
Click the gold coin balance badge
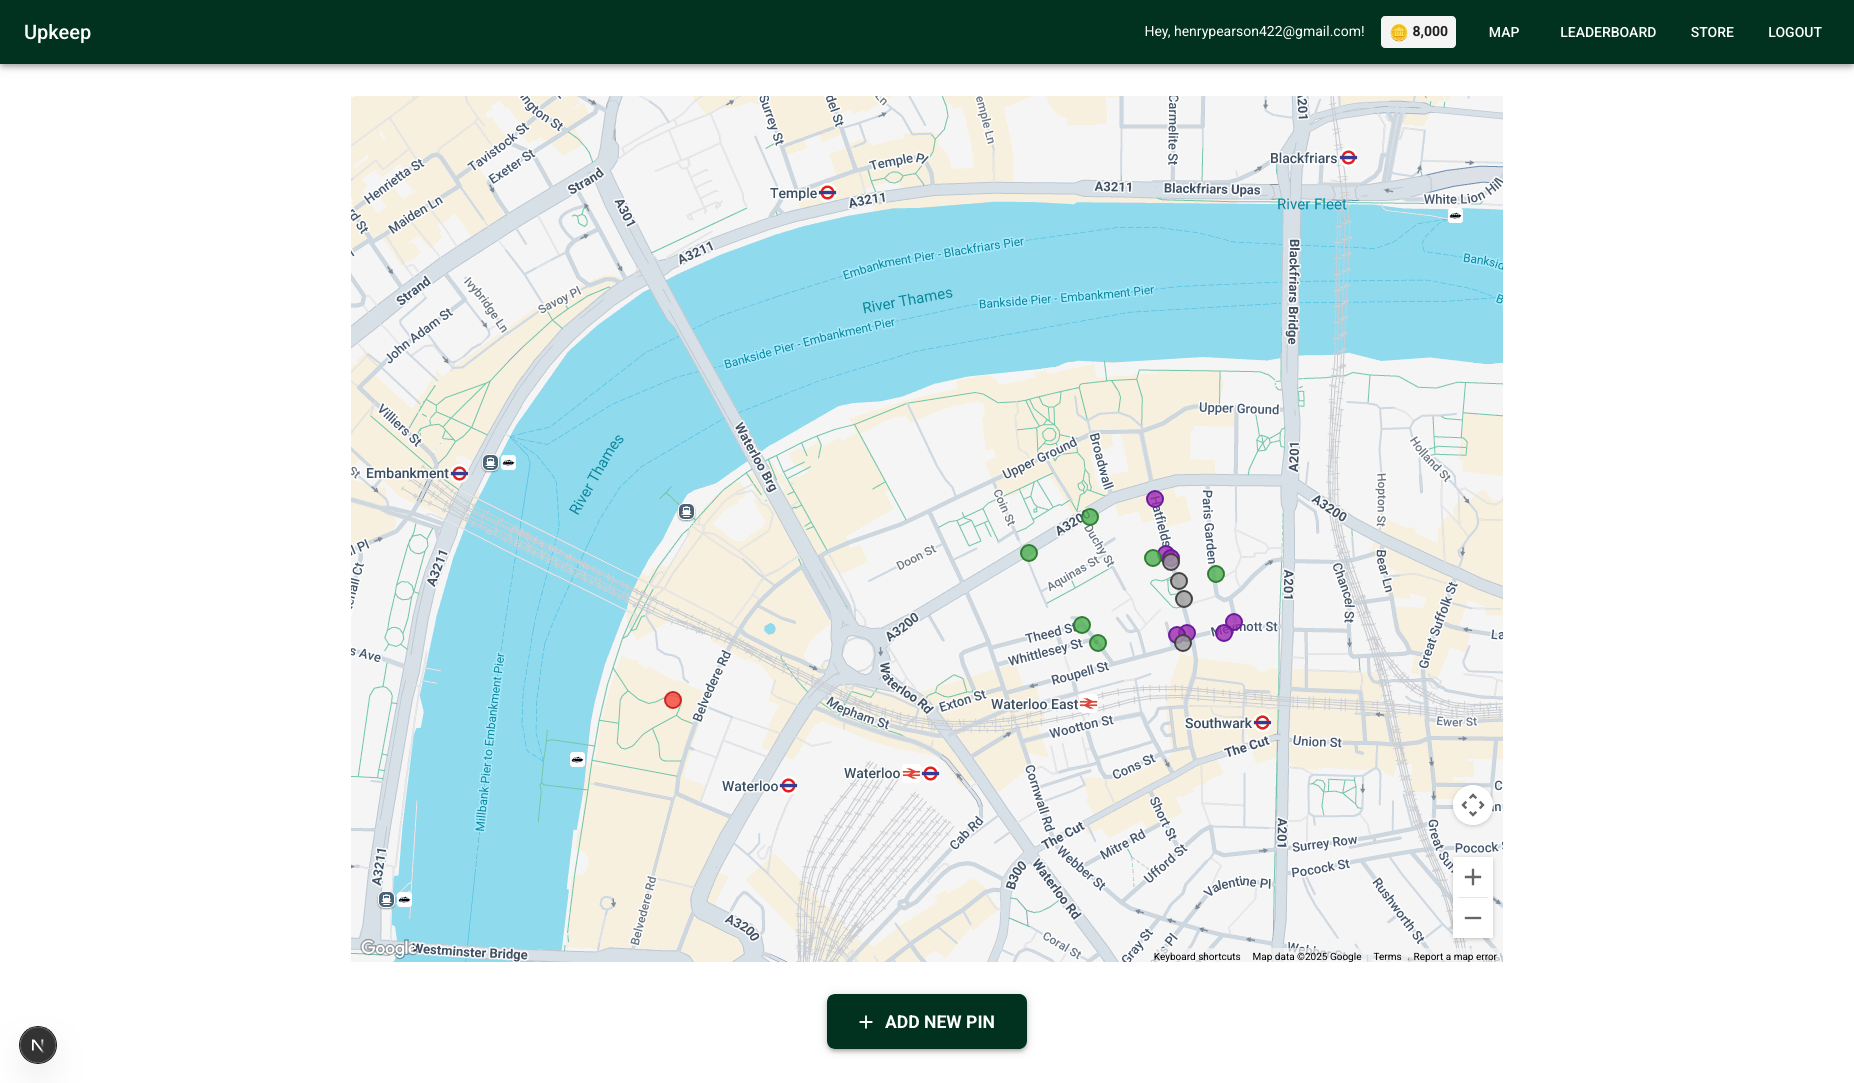point(1418,32)
